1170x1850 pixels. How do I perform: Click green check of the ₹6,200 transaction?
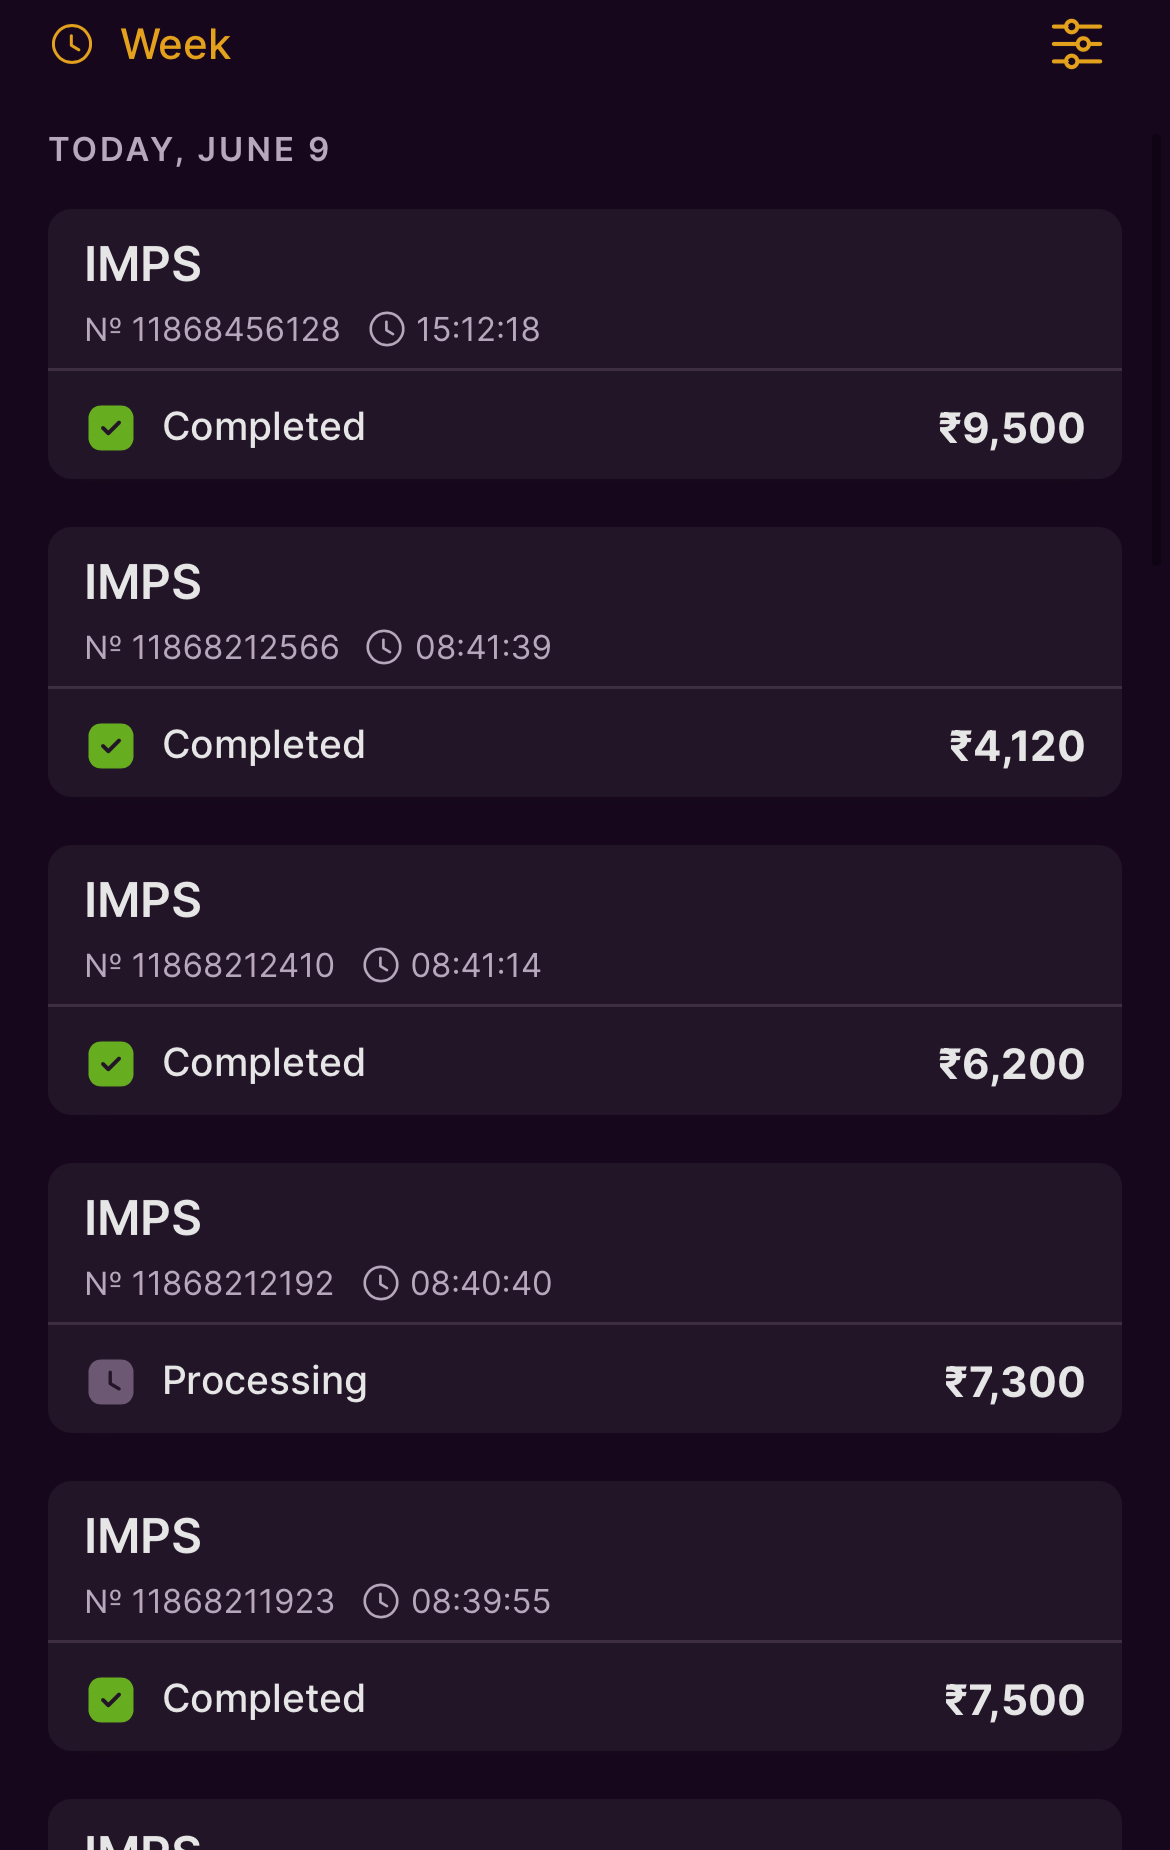point(111,1064)
